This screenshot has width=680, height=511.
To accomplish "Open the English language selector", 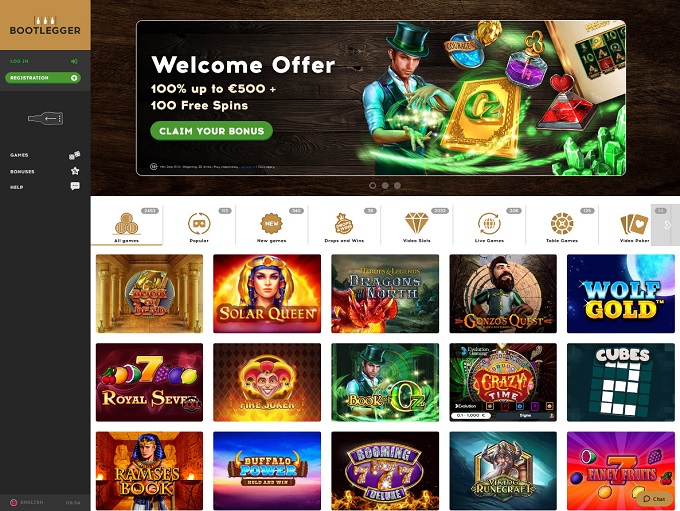I will point(27,502).
